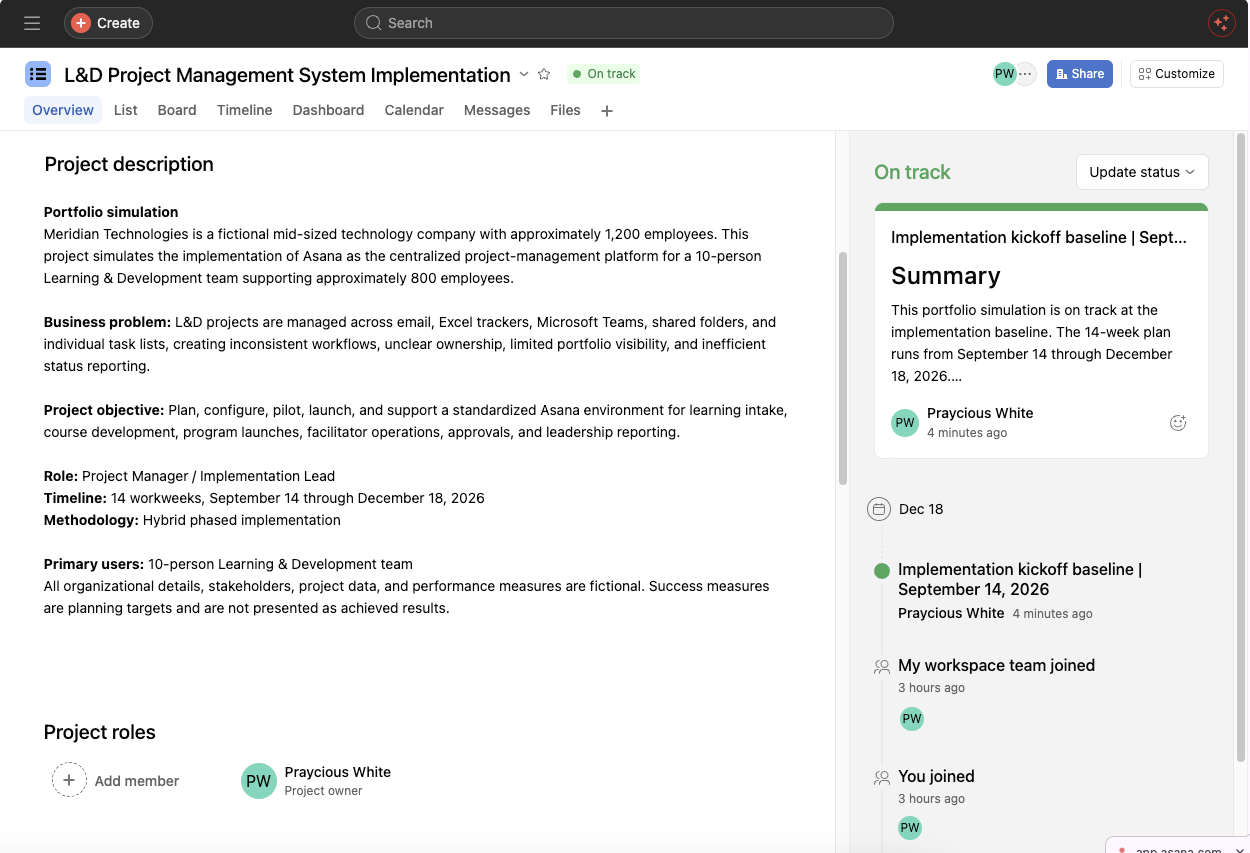
Task: Switch to the List tab
Action: 126,110
